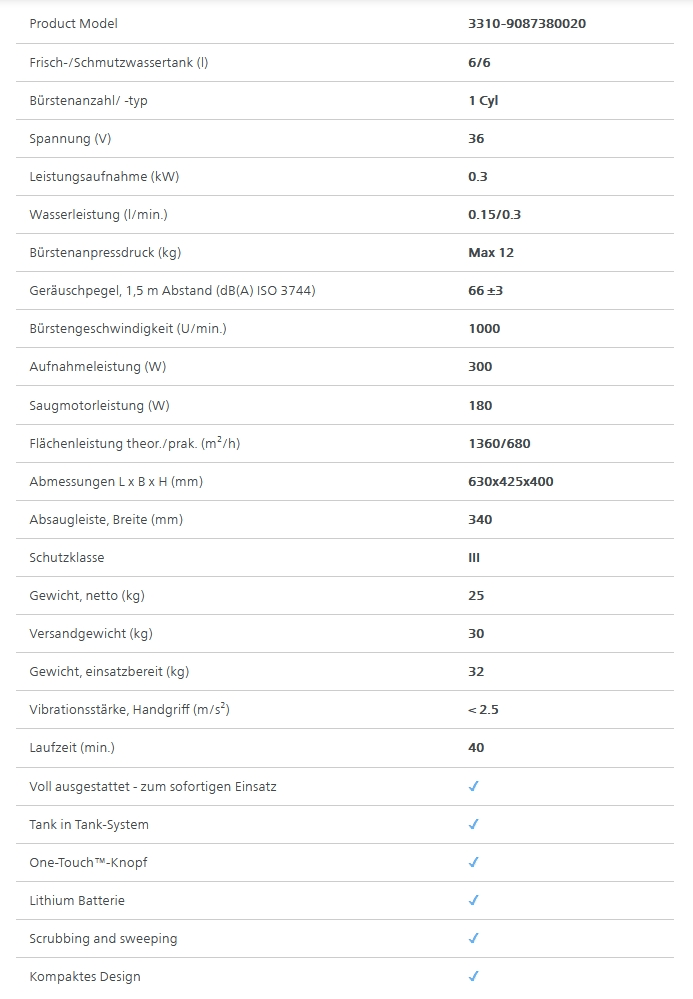Image resolution: width=693 pixels, height=999 pixels.
Task: Click the Bürstenanzahl value 1 Cyl
Action: [x=483, y=100]
